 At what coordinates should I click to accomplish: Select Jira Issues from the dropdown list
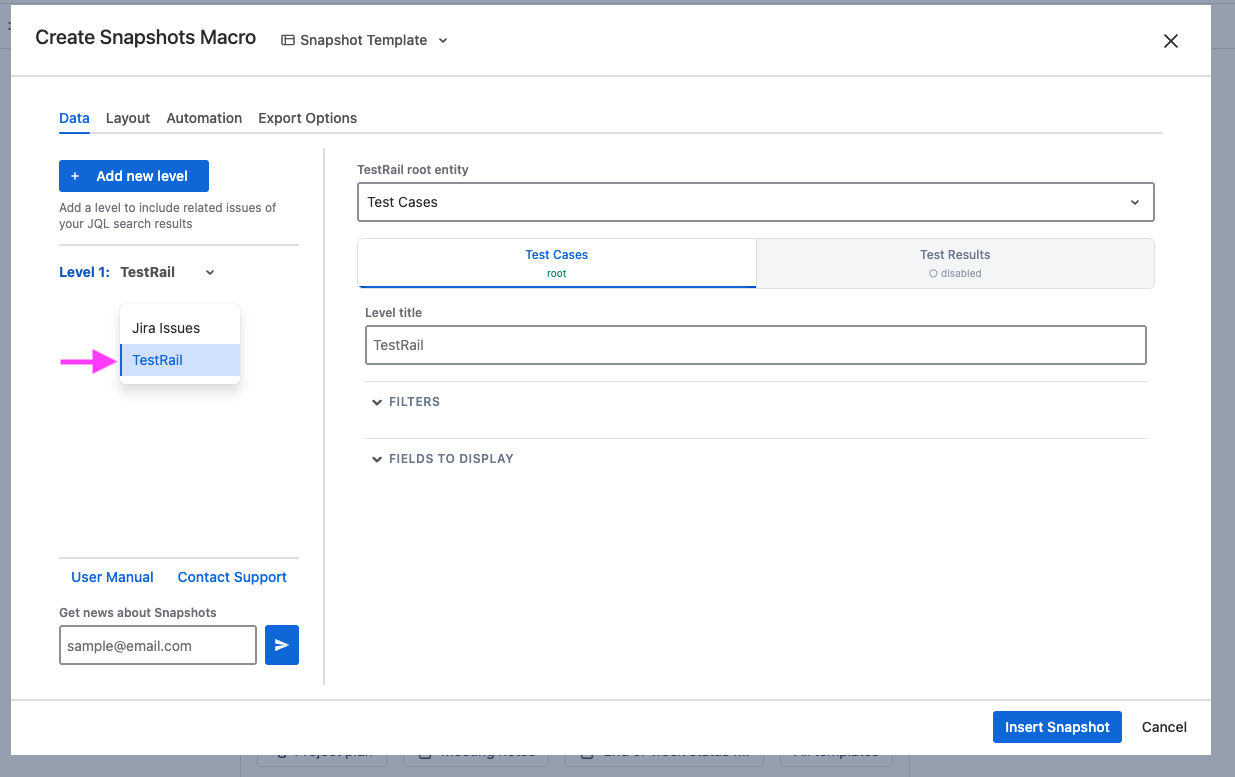(180, 328)
